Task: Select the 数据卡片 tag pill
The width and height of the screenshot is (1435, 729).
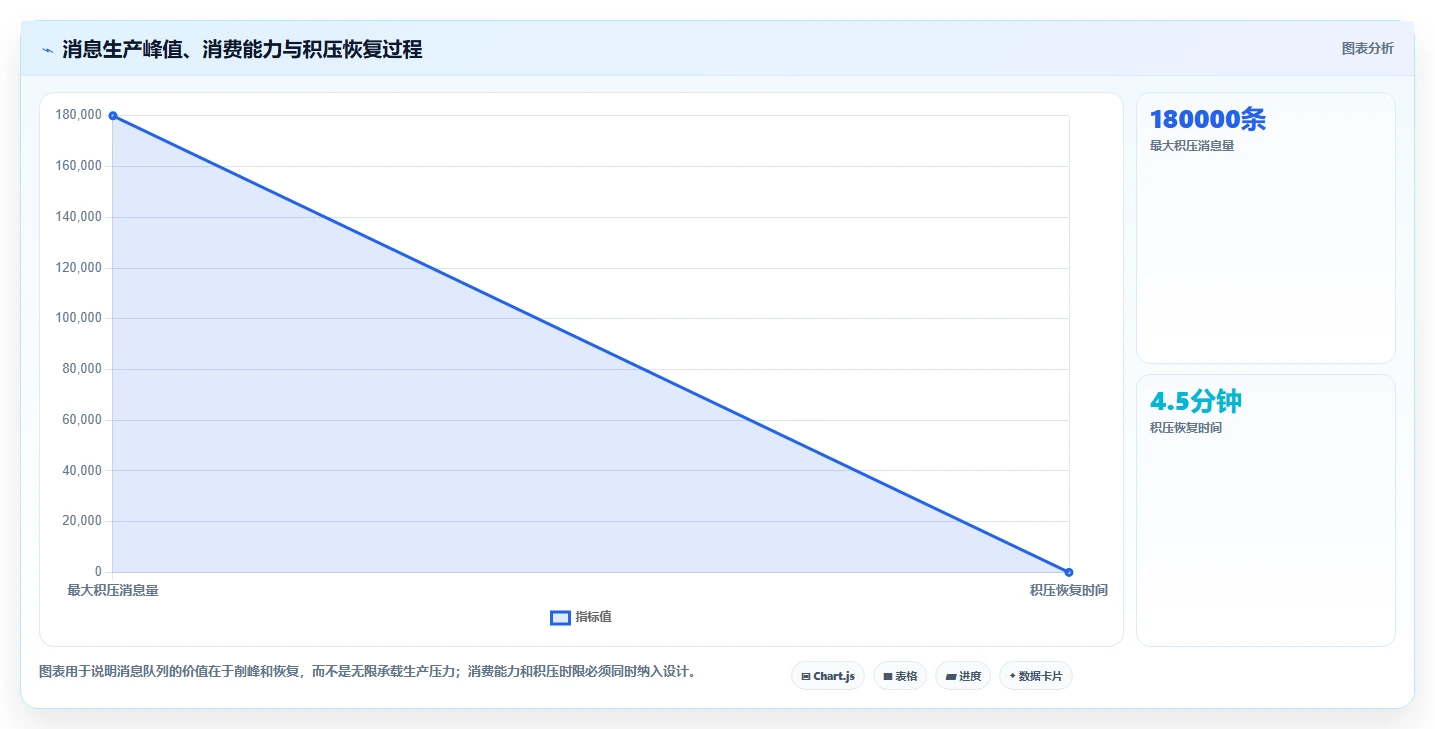Action: [x=1036, y=676]
